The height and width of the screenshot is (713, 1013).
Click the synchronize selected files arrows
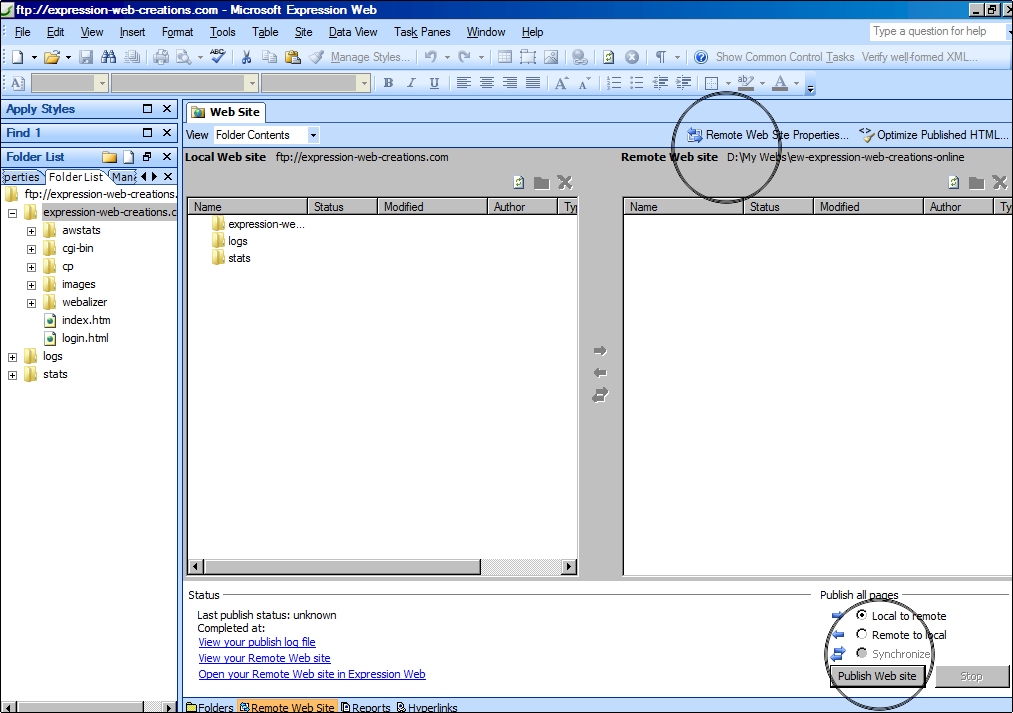(x=600, y=395)
